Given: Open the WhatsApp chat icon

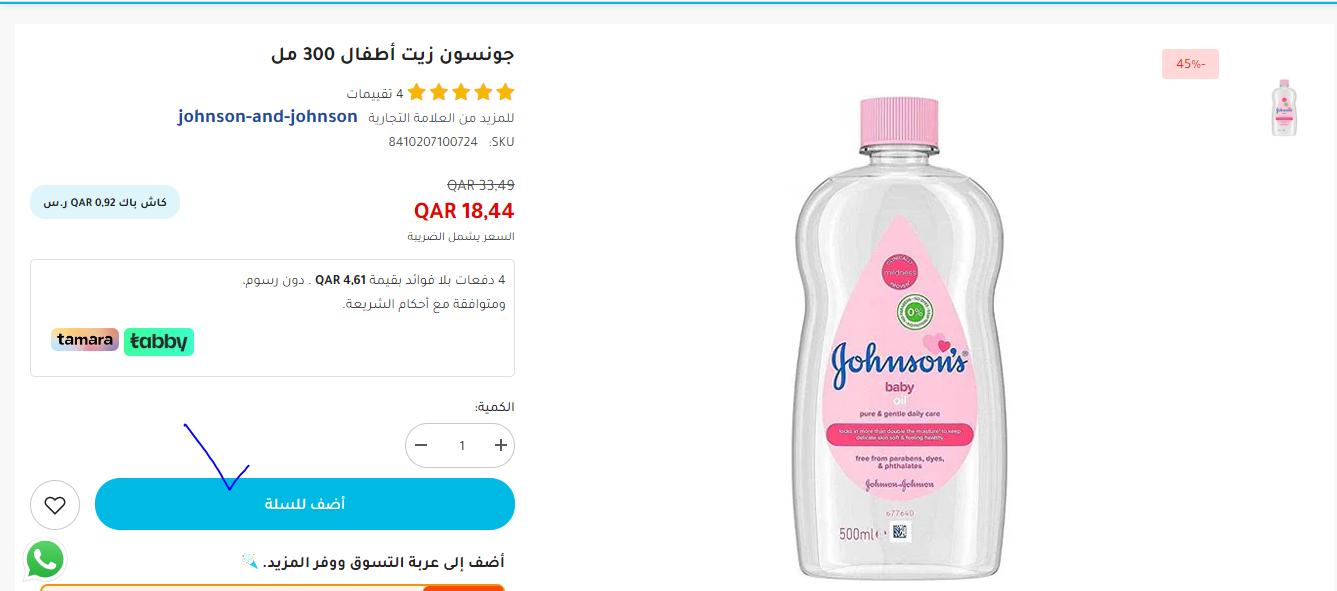Looking at the screenshot, I should click(x=45, y=560).
